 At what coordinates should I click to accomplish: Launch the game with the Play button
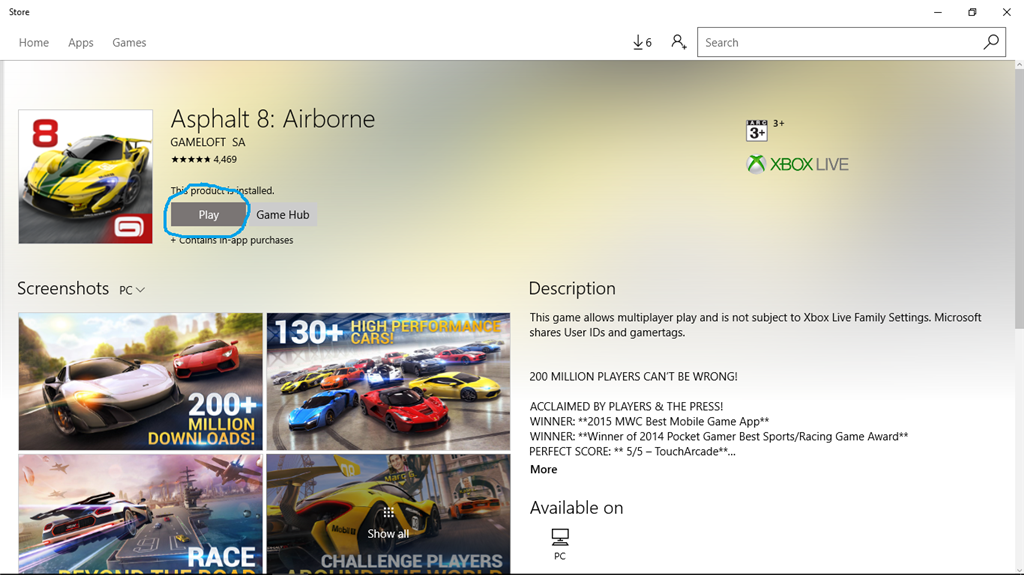click(x=209, y=214)
